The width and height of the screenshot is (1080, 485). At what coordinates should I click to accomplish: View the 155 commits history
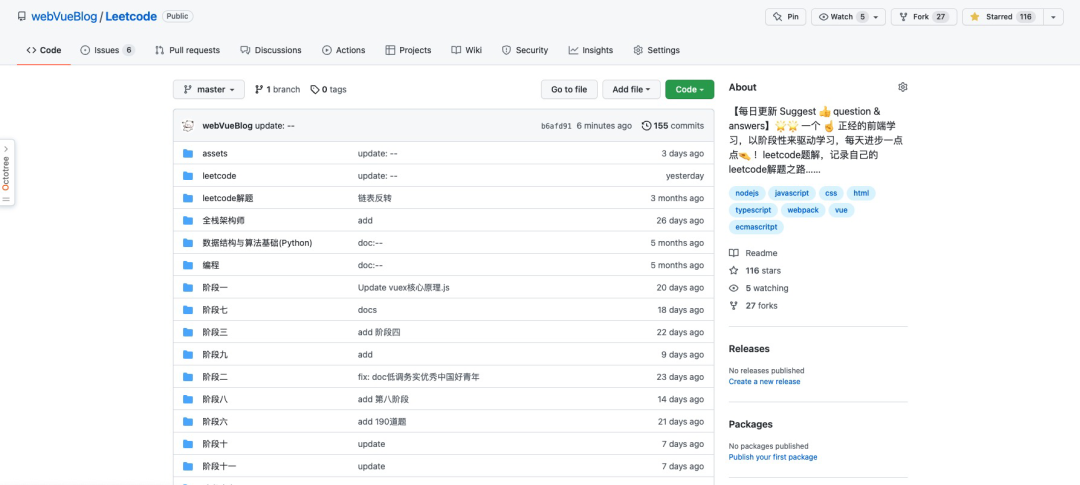[x=672, y=126]
